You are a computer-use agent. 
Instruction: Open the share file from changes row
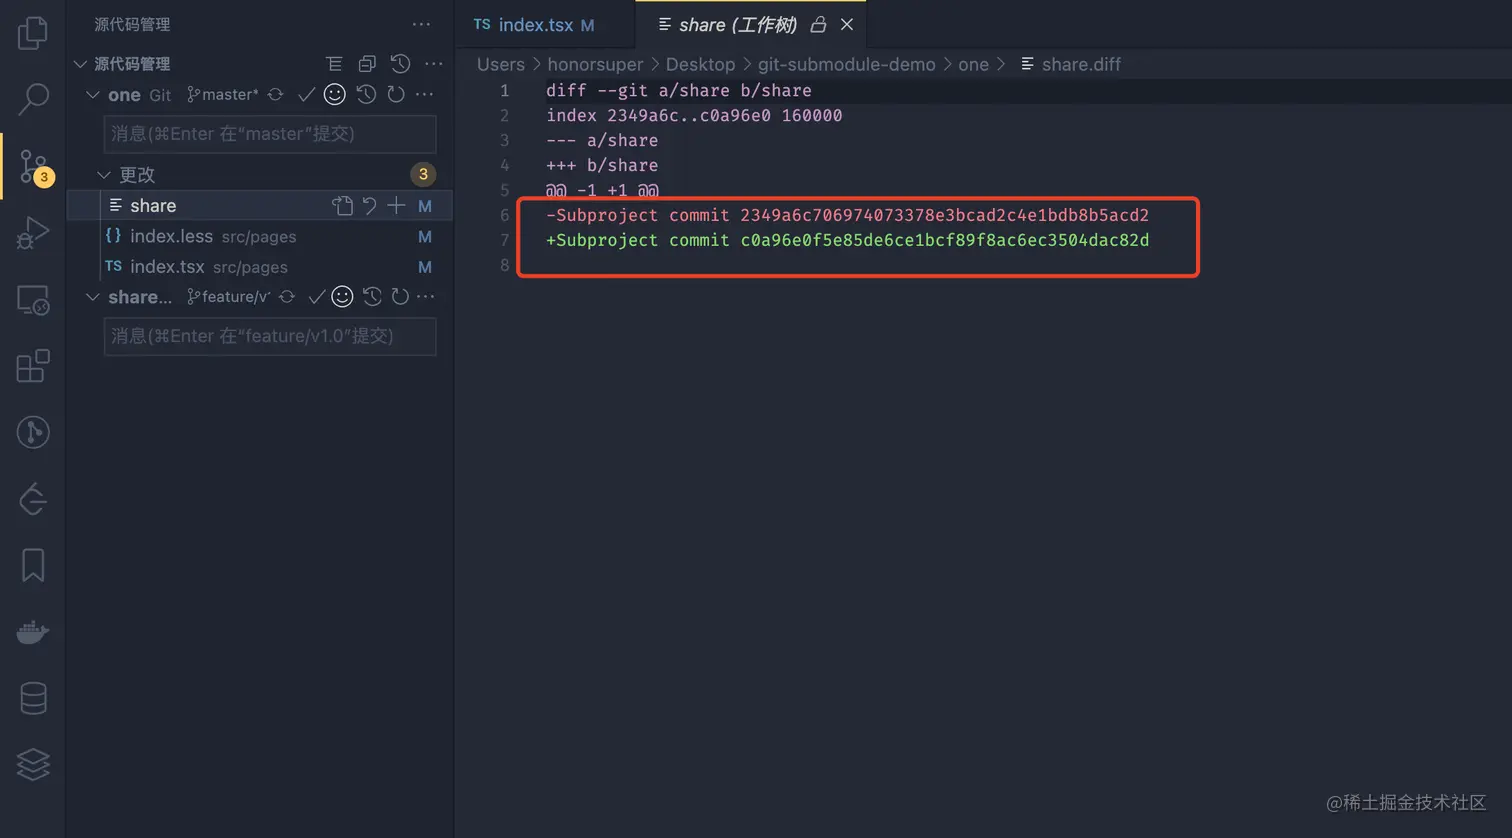pyautogui.click(x=343, y=206)
